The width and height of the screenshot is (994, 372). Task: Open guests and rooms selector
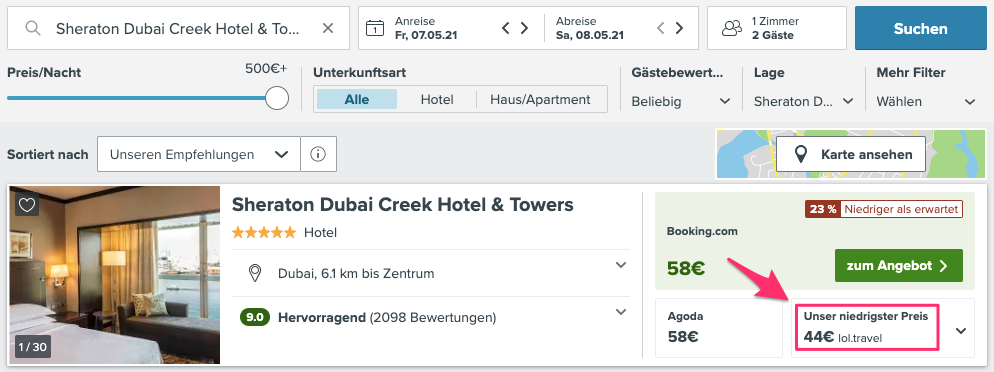click(777, 28)
